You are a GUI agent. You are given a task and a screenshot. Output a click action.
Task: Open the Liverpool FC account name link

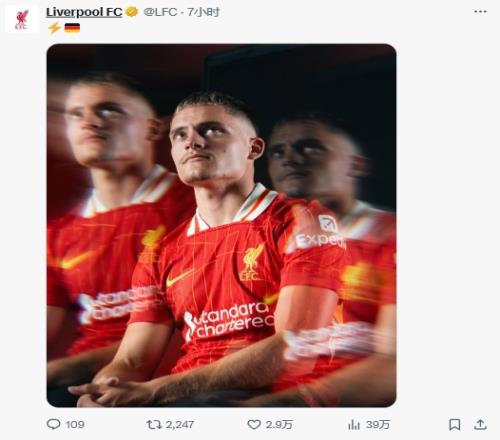pos(84,12)
